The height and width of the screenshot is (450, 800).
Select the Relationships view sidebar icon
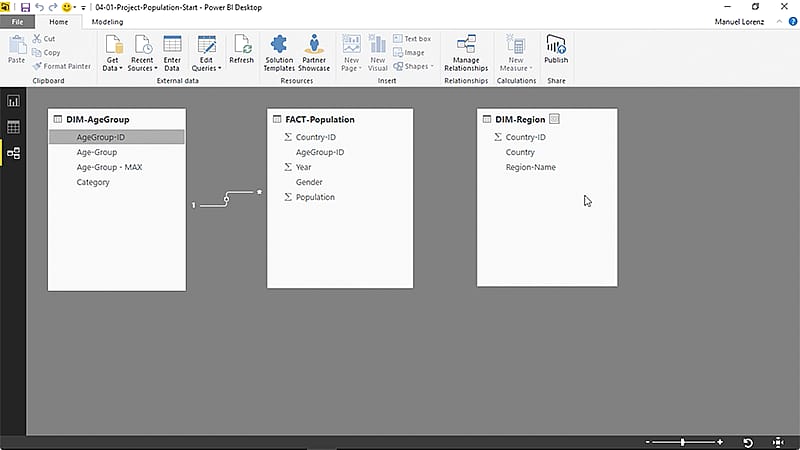[13, 153]
